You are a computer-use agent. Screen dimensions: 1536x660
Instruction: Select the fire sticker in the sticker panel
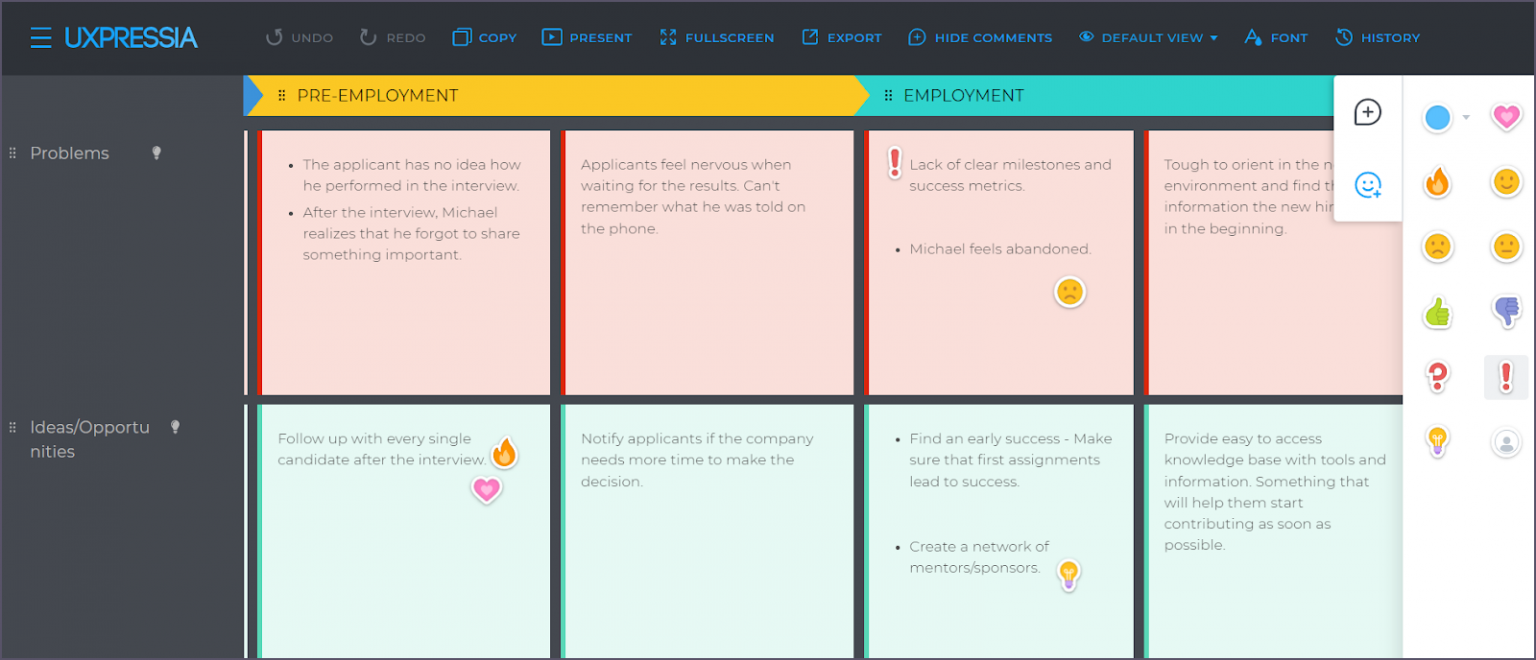[x=1437, y=183]
